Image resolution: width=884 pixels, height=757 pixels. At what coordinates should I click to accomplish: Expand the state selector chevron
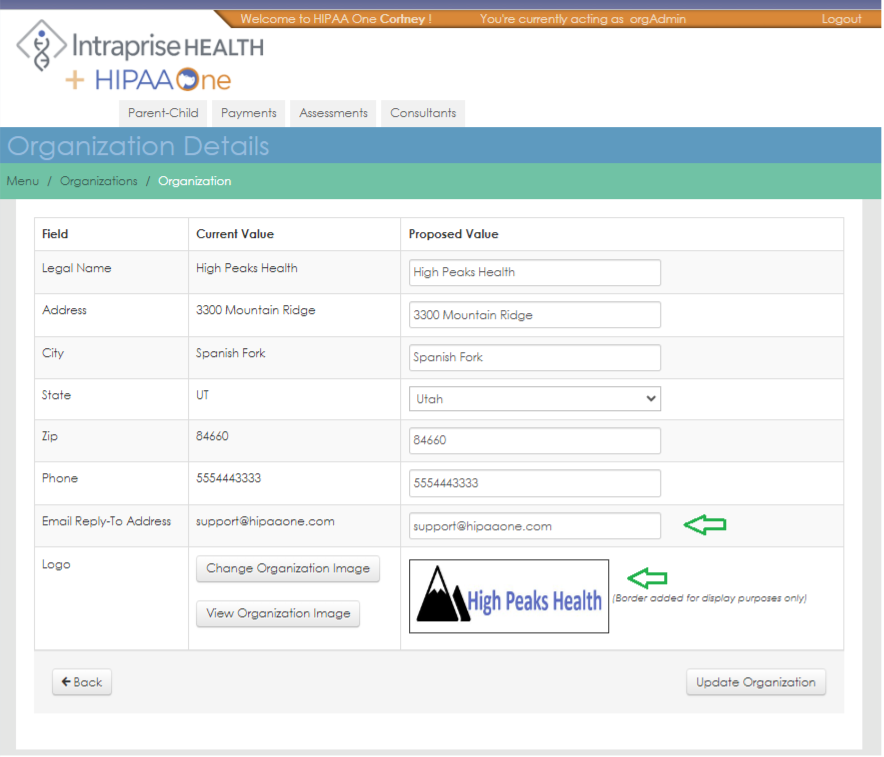tap(653, 398)
